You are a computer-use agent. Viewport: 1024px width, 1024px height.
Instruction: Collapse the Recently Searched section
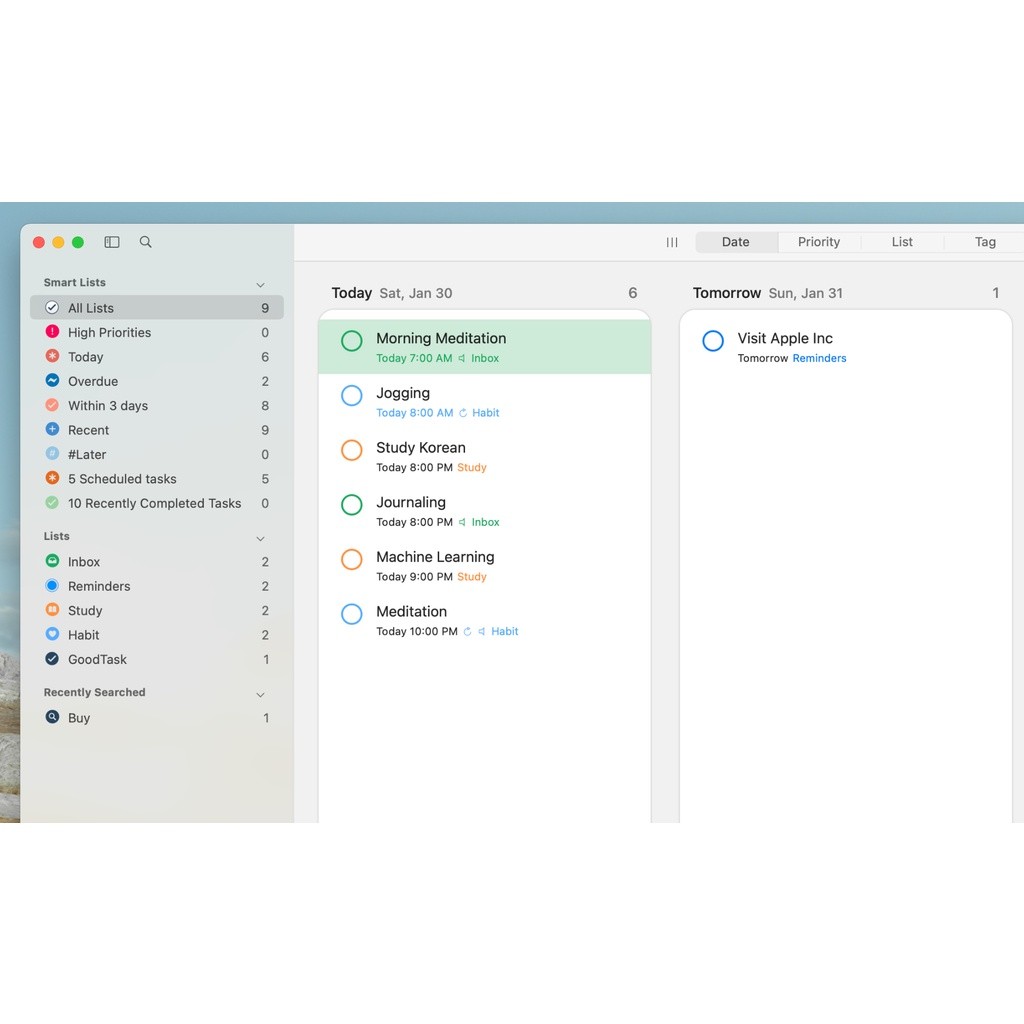click(x=261, y=694)
